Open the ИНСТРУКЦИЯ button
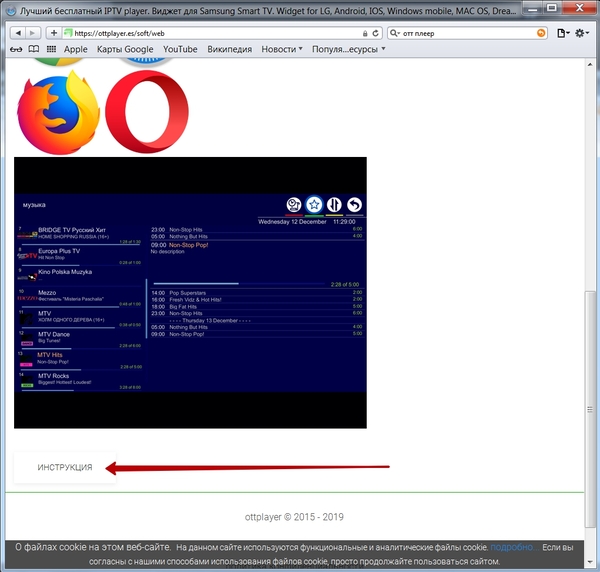600x572 pixels. tap(65, 468)
